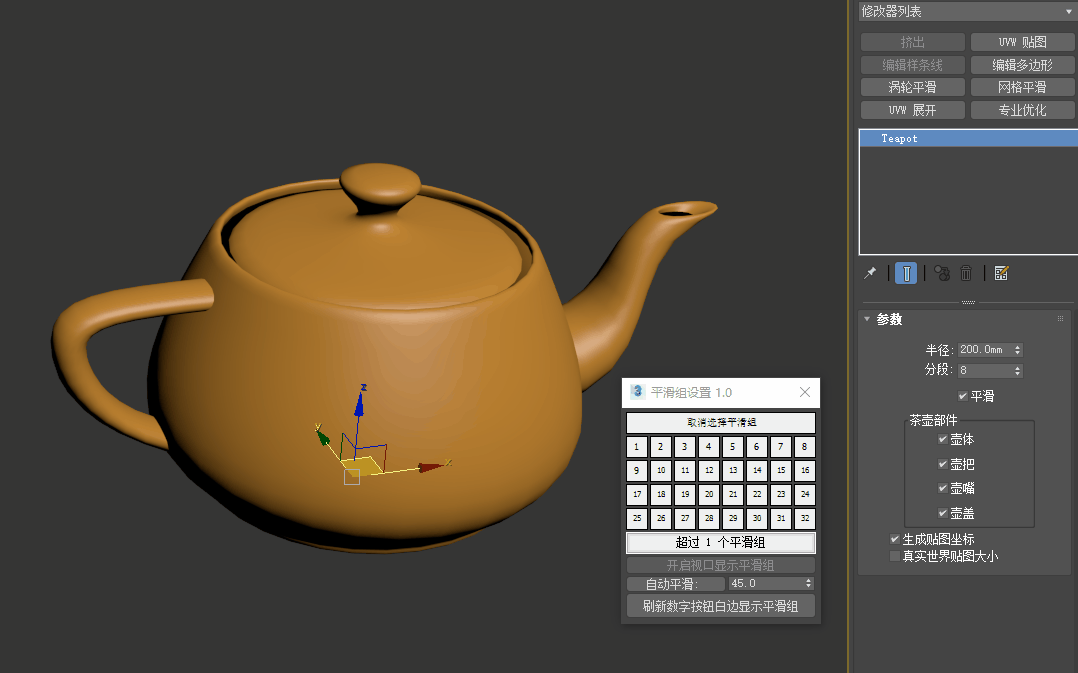Screen dimensions: 1078x673
Task: Click make unique modifier icon
Action: click(x=942, y=274)
